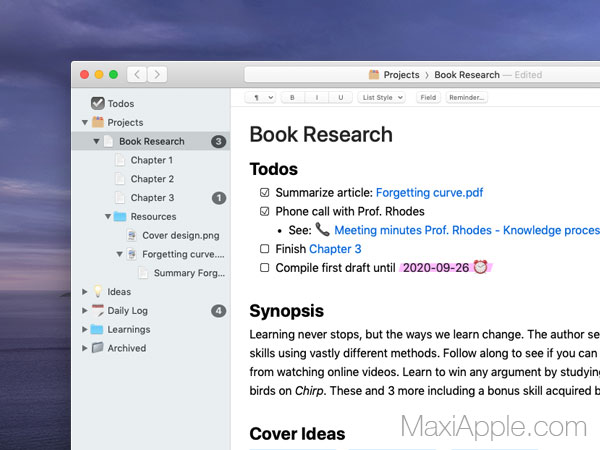
Task: Select Cover design.png in sidebar
Action: (181, 235)
